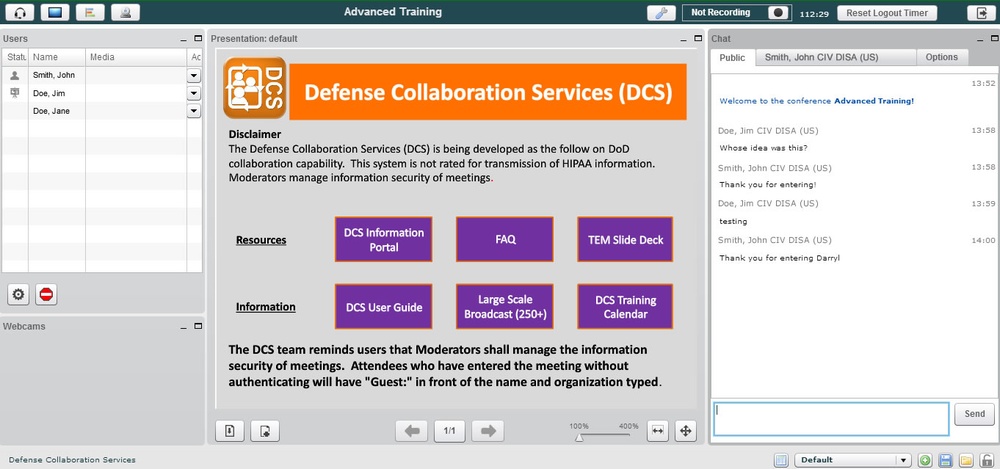Screen dimensions: 1000x469
Task: Maximize the Users panel
Action: click(198, 39)
